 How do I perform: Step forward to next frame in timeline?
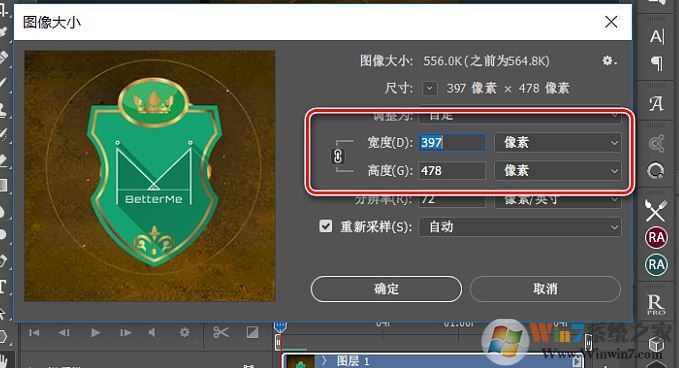click(x=126, y=332)
